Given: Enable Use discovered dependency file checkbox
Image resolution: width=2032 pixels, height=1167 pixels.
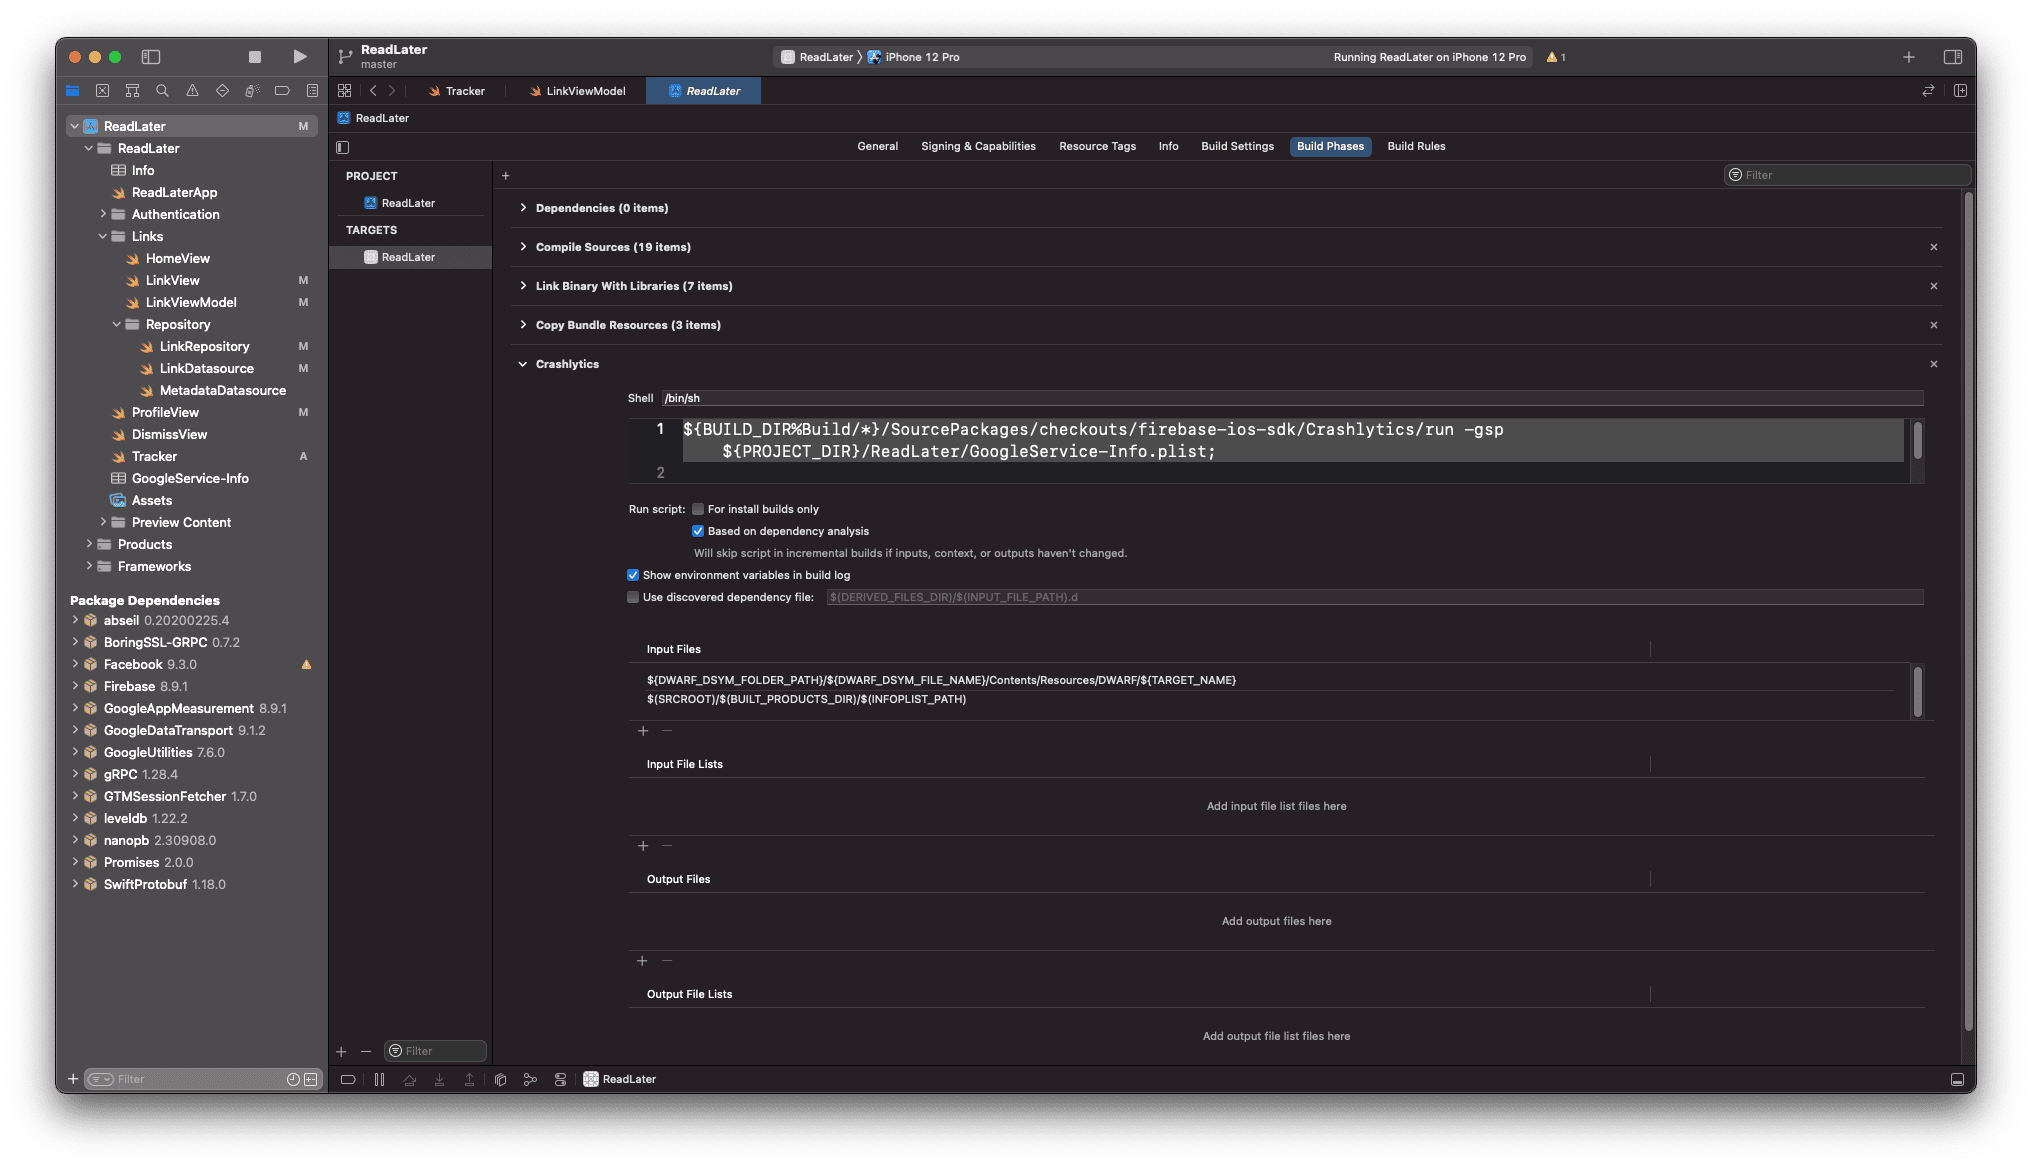Looking at the screenshot, I should pyautogui.click(x=633, y=597).
